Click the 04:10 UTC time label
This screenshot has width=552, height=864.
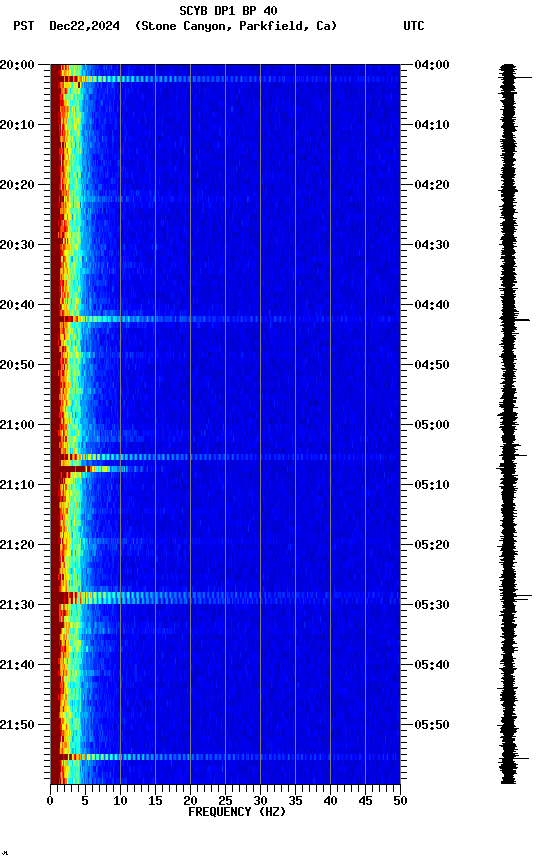point(432,125)
